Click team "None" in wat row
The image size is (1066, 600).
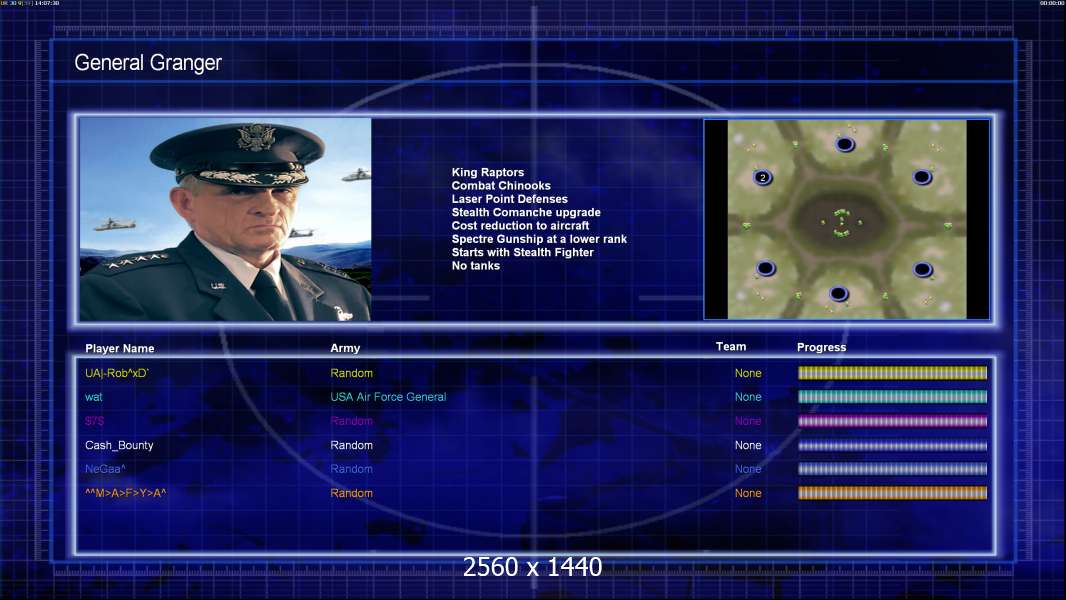click(748, 397)
